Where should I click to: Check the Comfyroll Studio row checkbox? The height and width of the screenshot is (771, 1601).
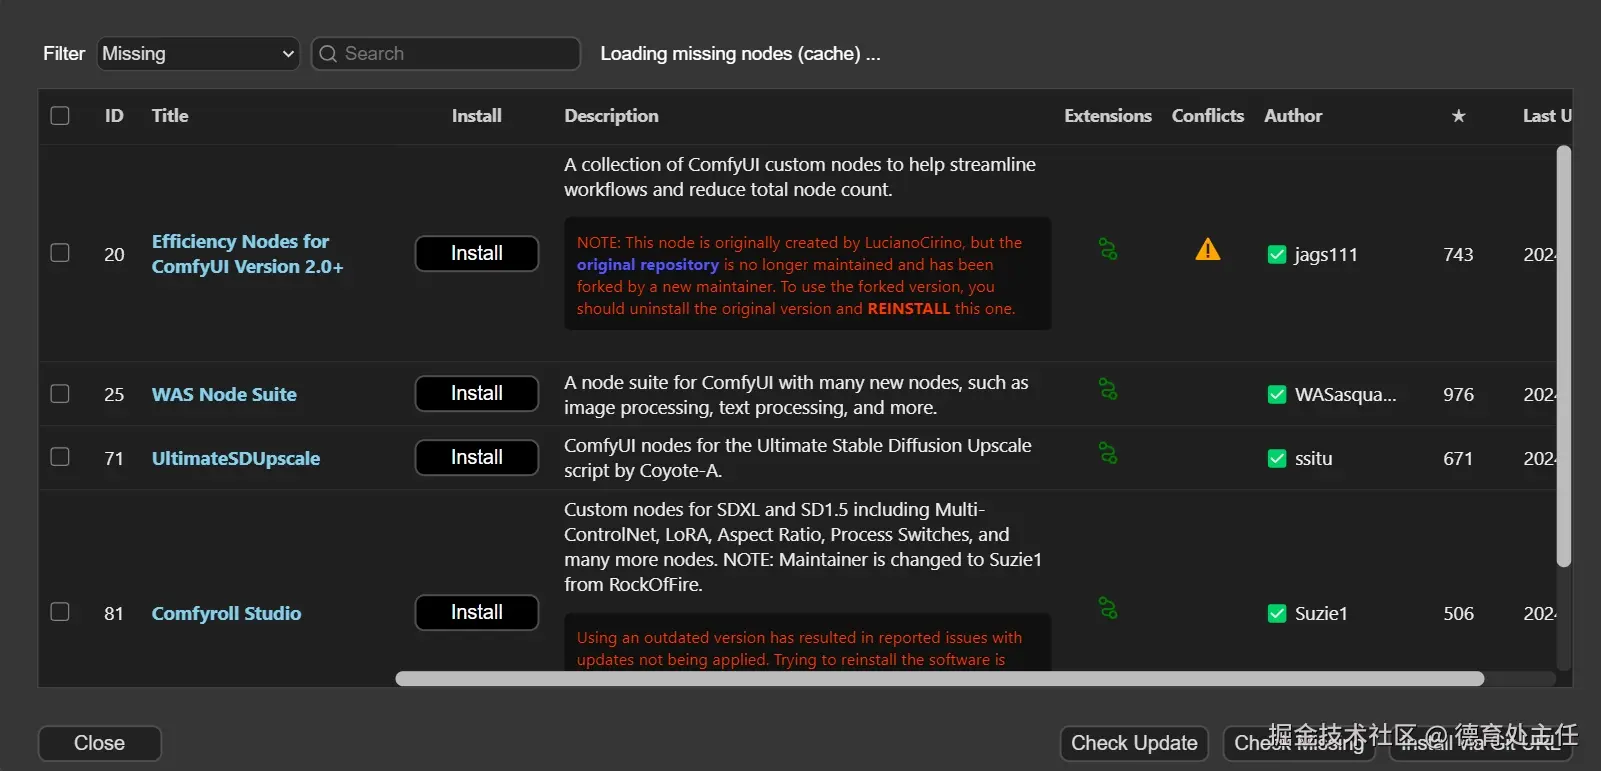60,611
